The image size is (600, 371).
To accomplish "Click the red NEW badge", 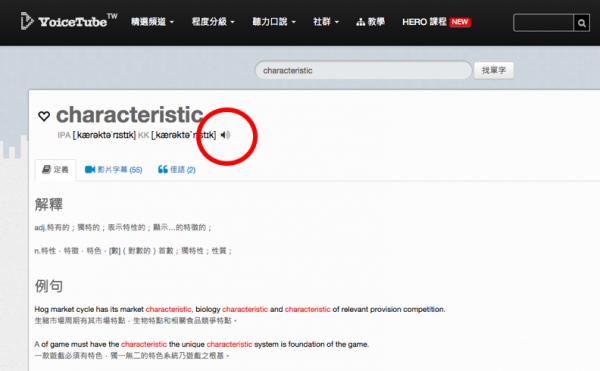I will coord(460,22).
